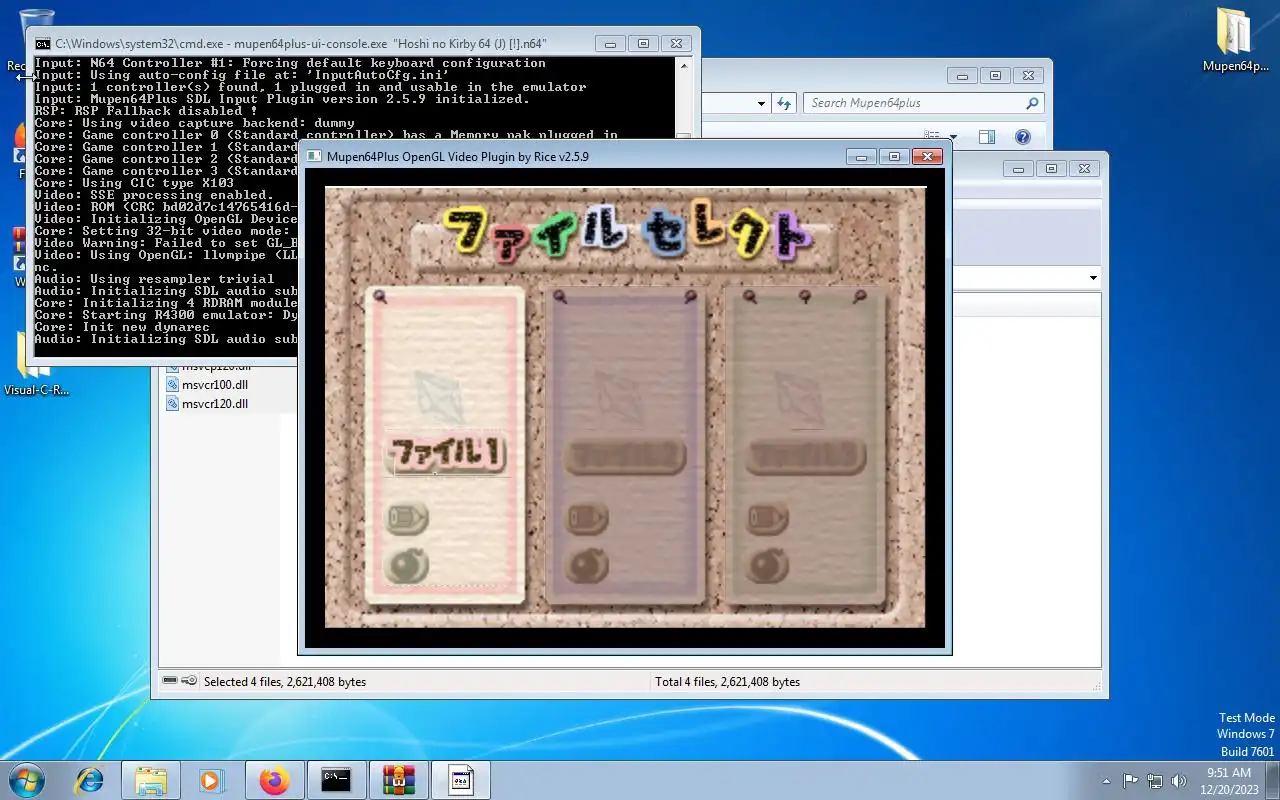The width and height of the screenshot is (1280, 800).
Task: Open the volume speaker tray icon
Action: point(1179,781)
